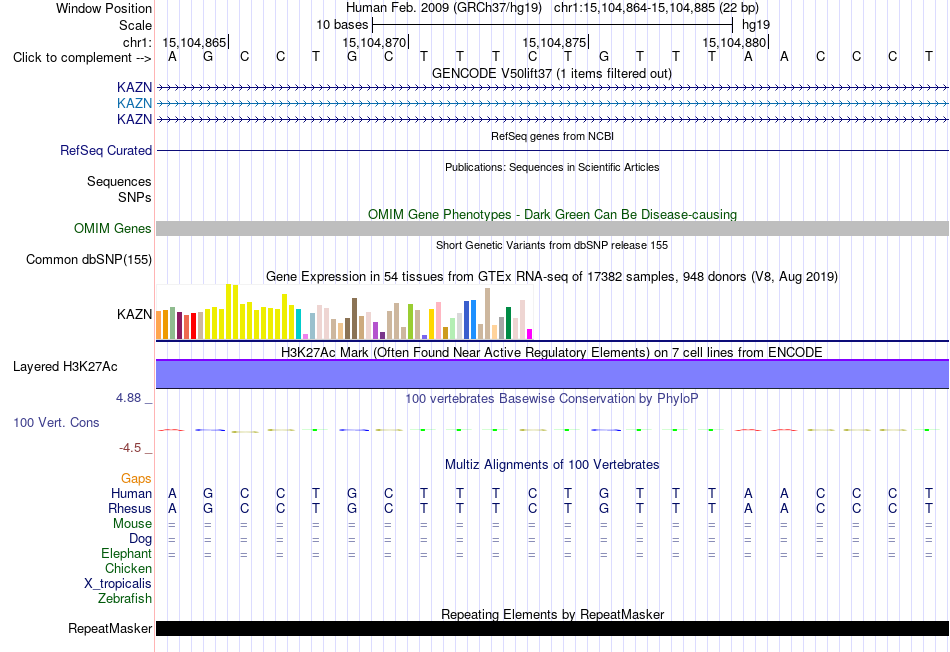Open the RepeatMasker track label
Viewport: 950px width, 652px height.
(110, 628)
